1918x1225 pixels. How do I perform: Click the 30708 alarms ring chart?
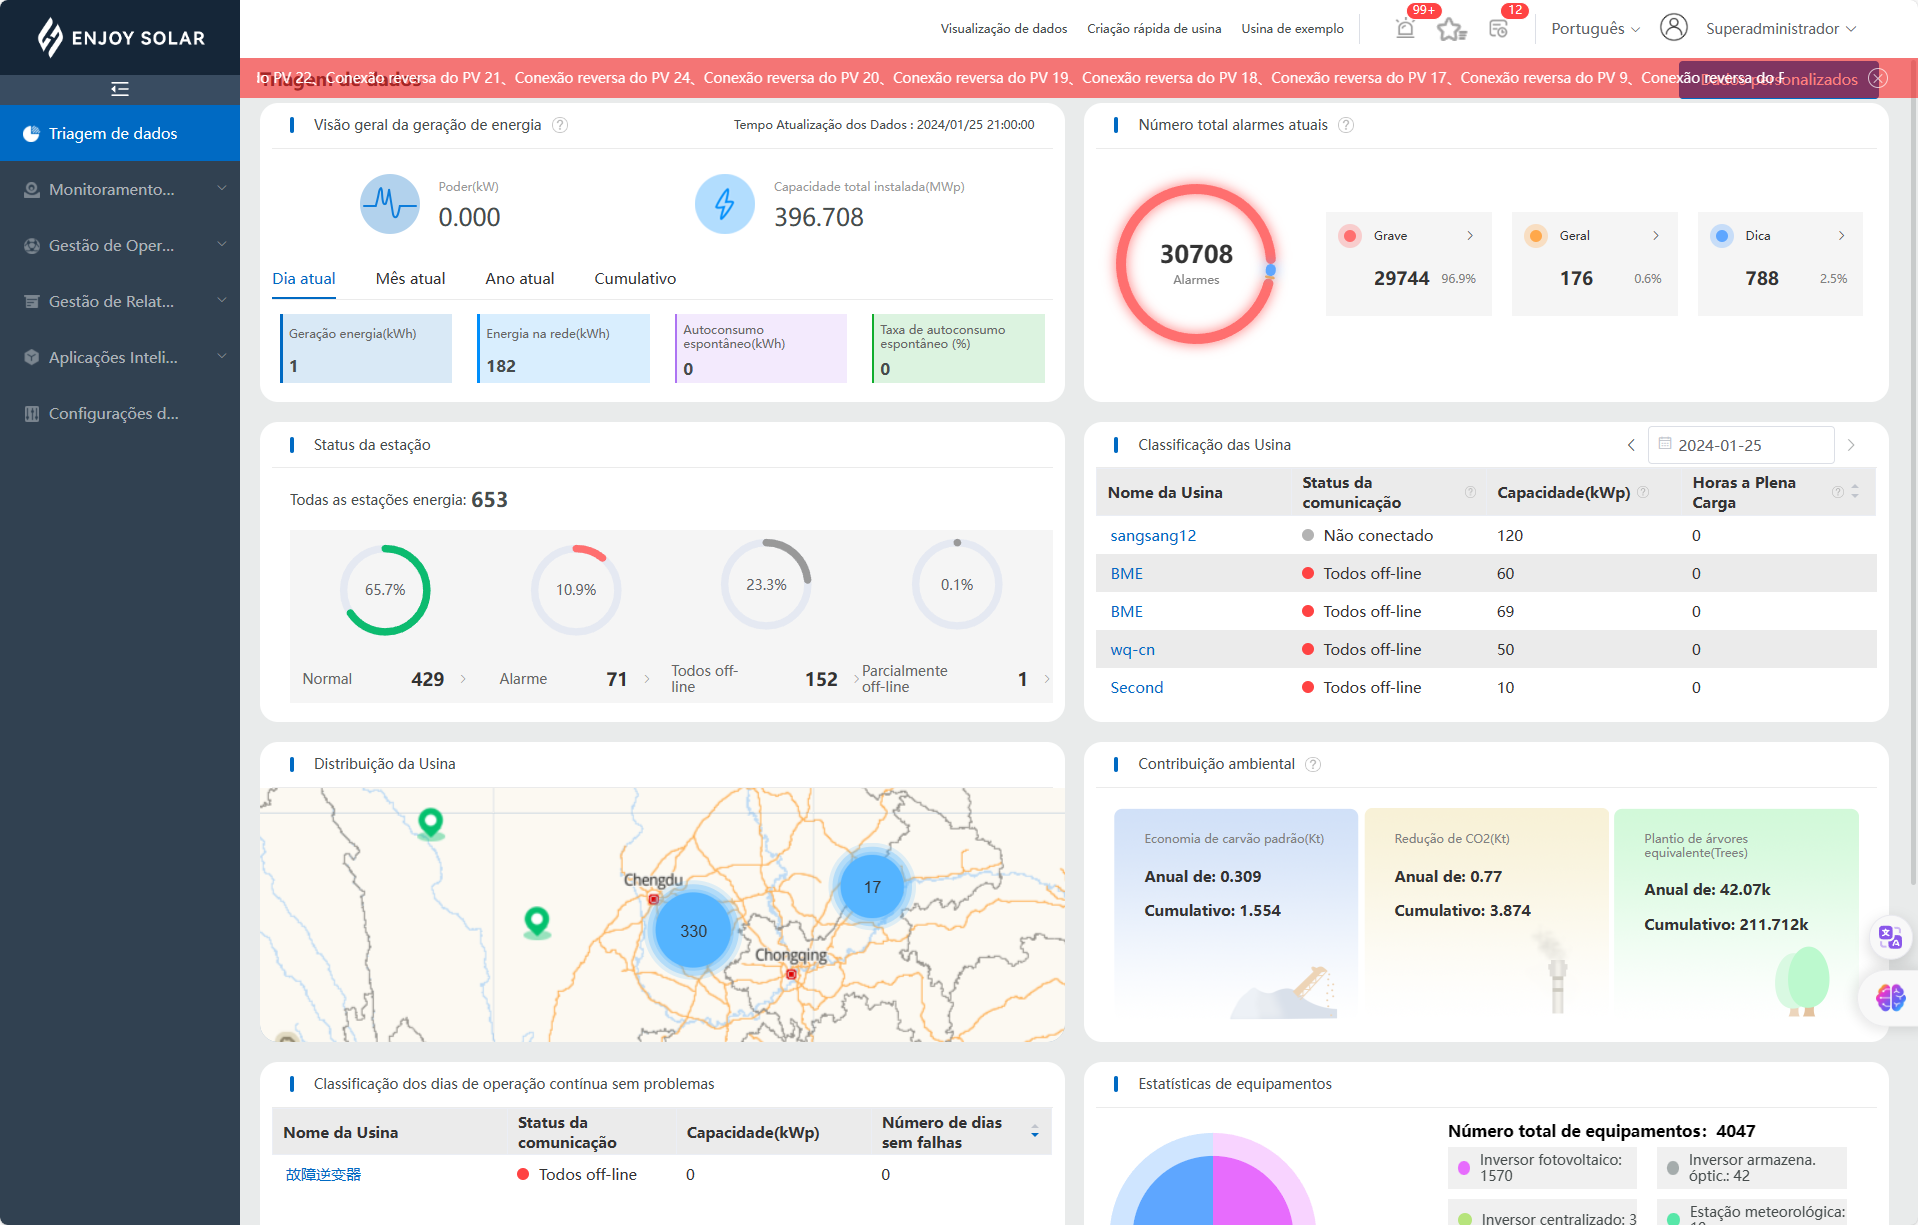coord(1196,264)
